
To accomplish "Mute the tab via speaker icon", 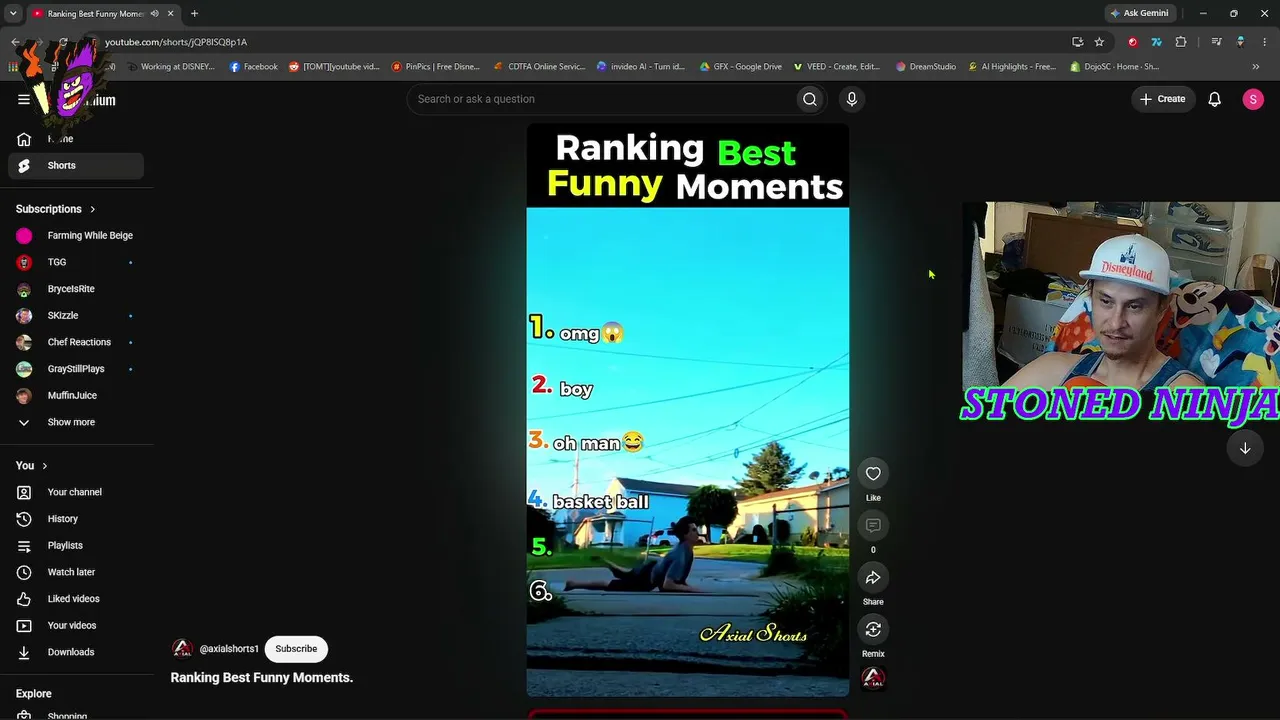I will click(x=154, y=13).
